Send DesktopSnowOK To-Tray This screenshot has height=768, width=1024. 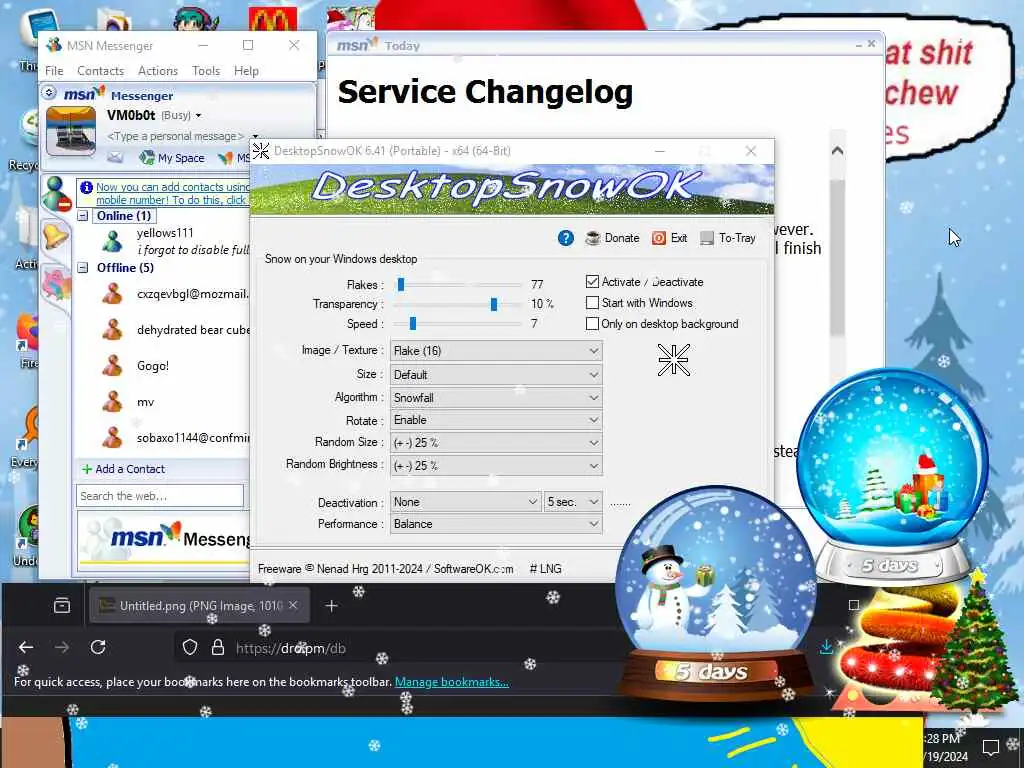(728, 238)
